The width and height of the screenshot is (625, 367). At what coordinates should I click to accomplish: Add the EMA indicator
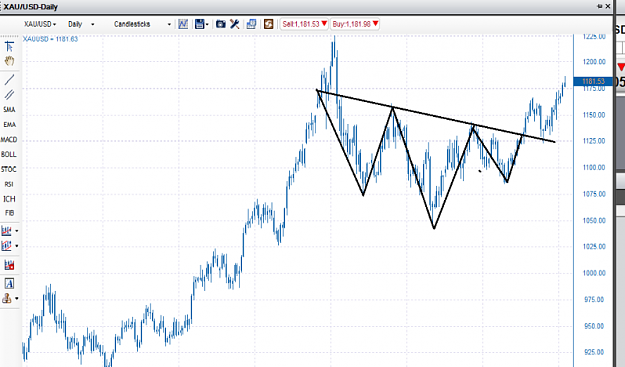click(9, 125)
